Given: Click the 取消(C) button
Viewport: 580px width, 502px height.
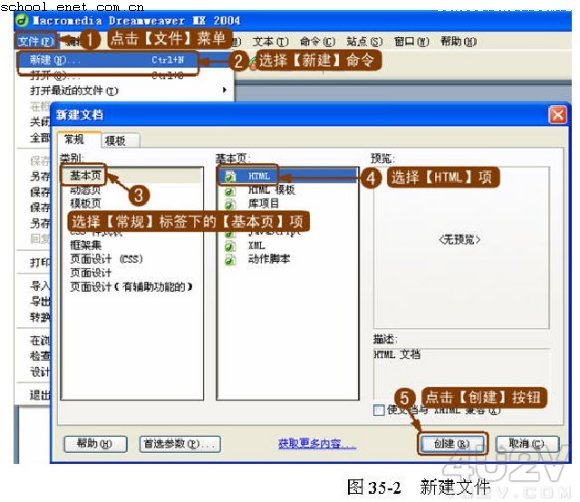Looking at the screenshot, I should tap(527, 444).
